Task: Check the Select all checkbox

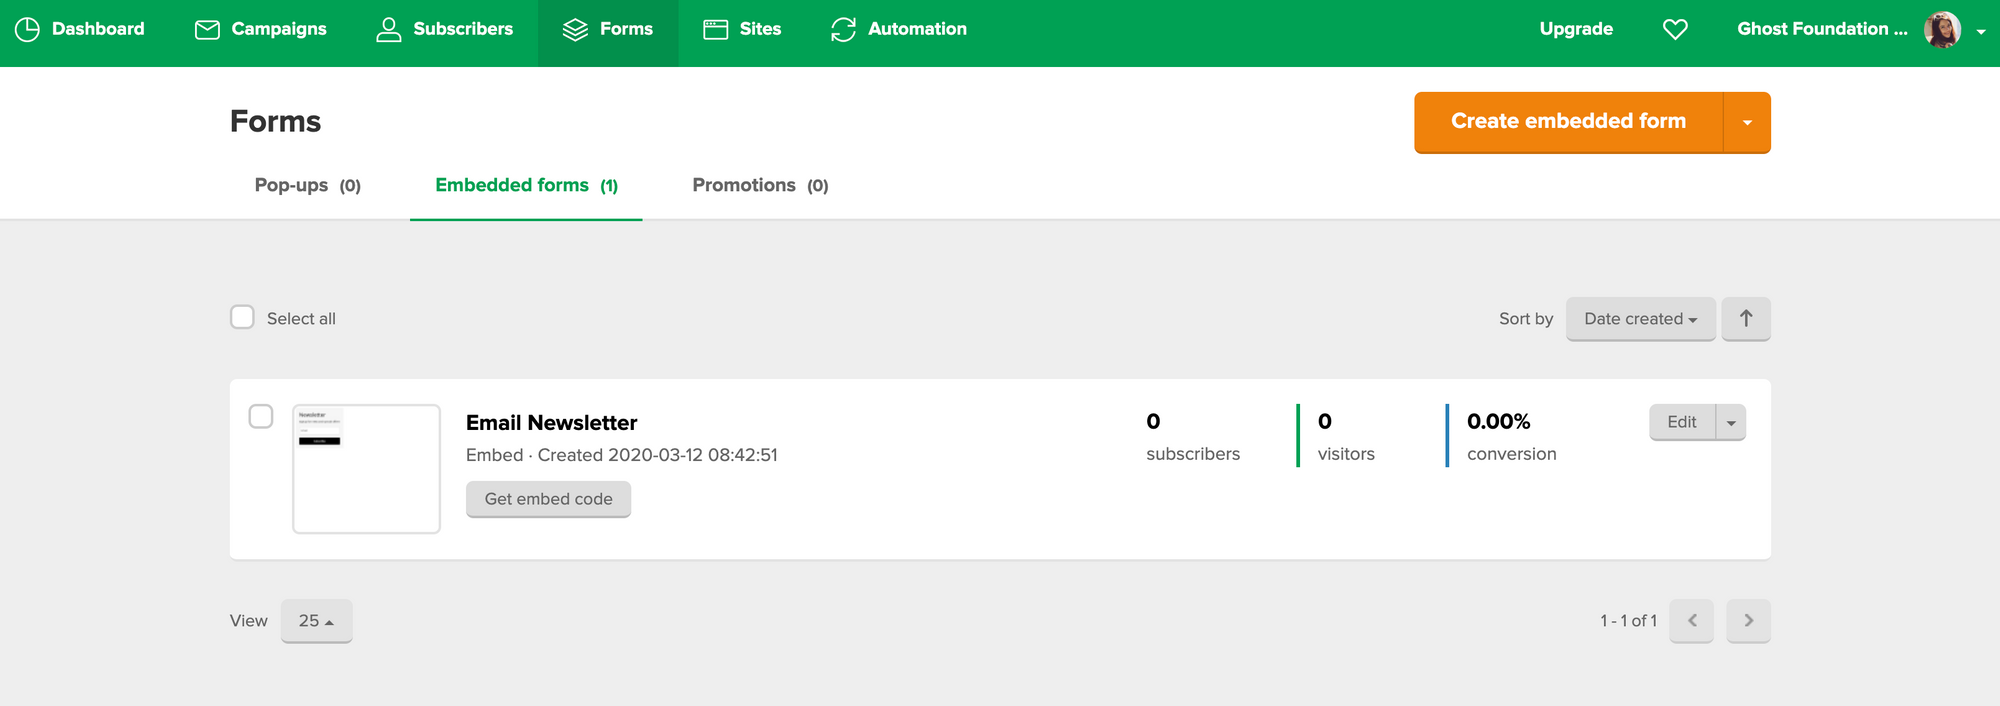Action: (x=242, y=318)
